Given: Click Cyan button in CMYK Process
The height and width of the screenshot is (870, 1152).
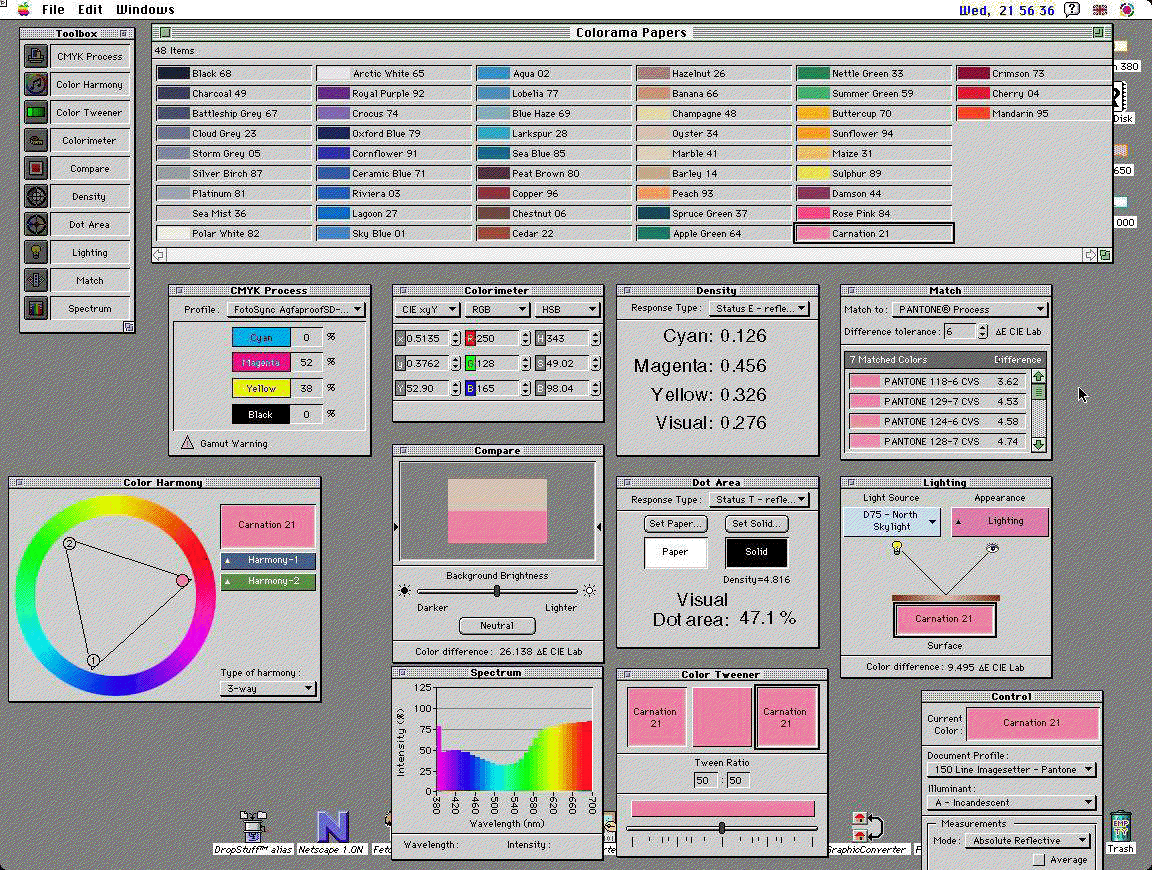Looking at the screenshot, I should [x=261, y=337].
